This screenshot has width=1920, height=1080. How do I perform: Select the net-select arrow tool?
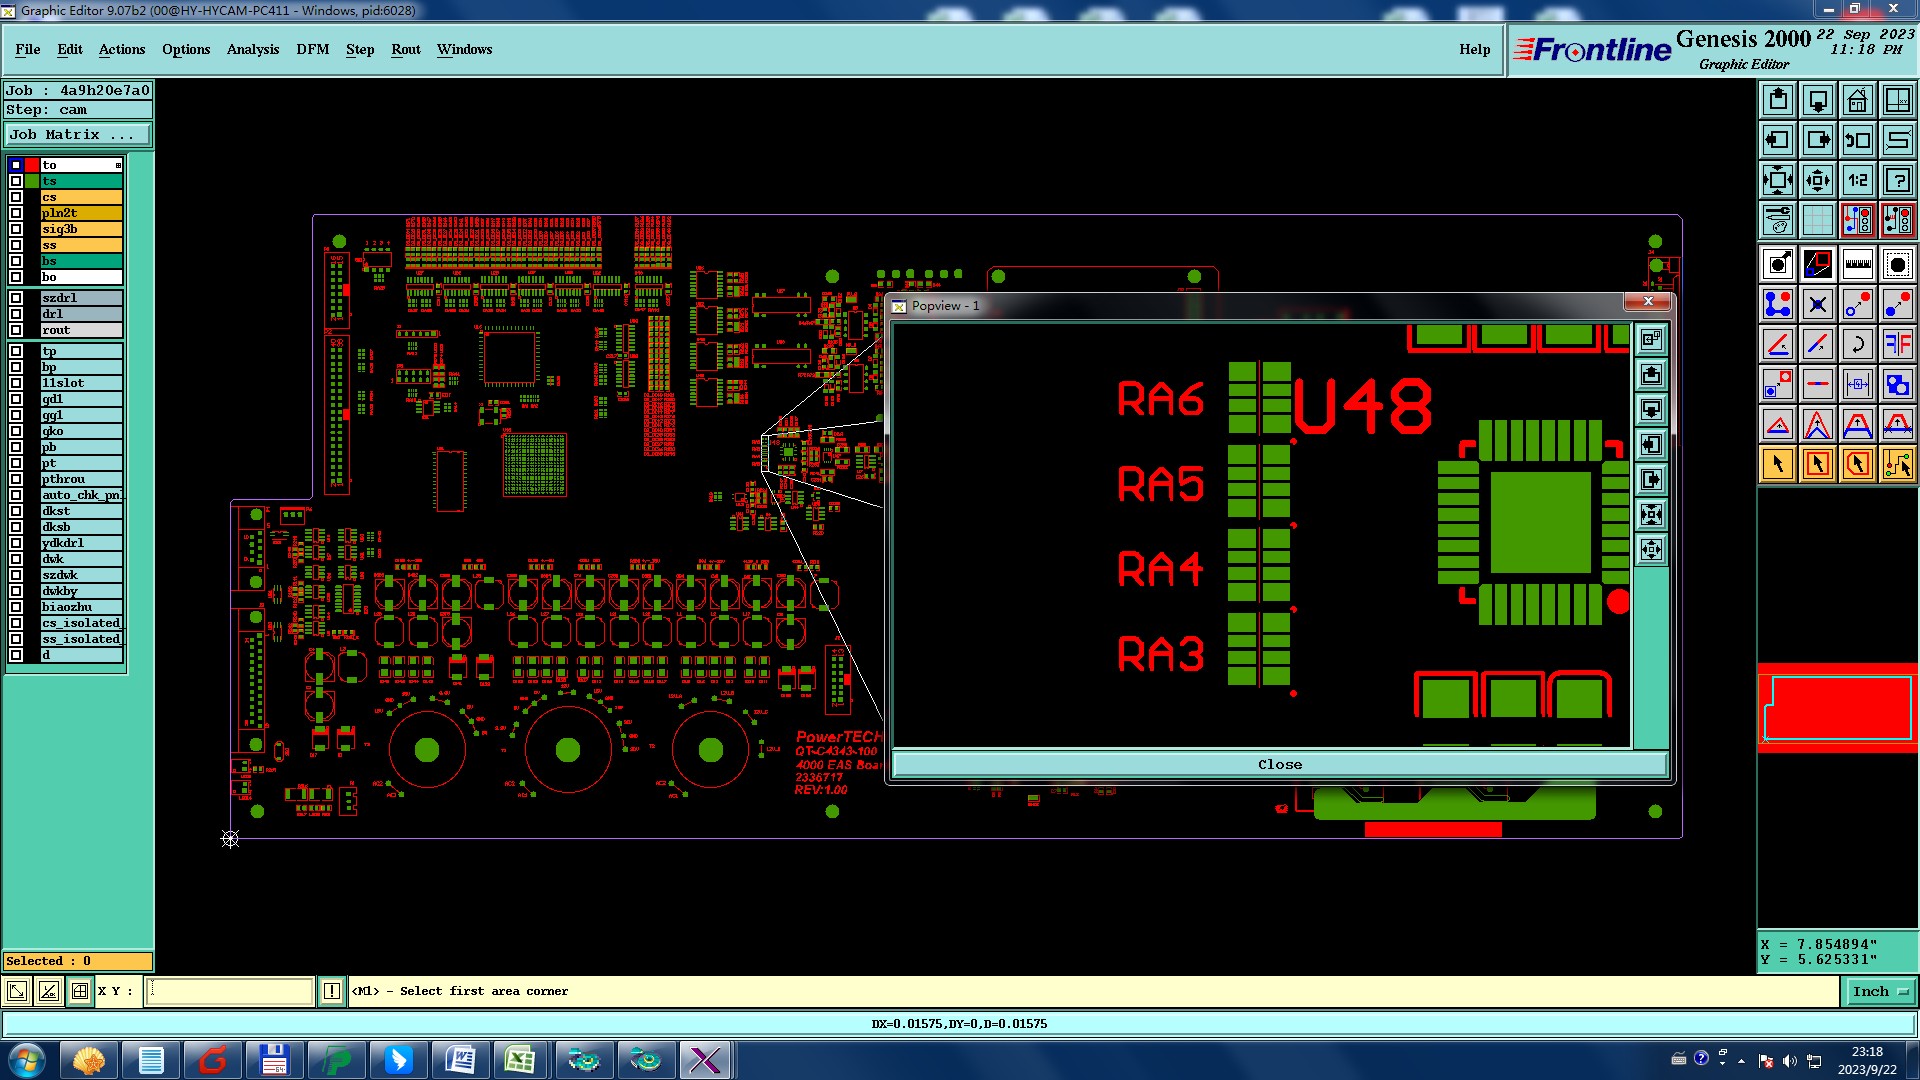pos(1897,464)
